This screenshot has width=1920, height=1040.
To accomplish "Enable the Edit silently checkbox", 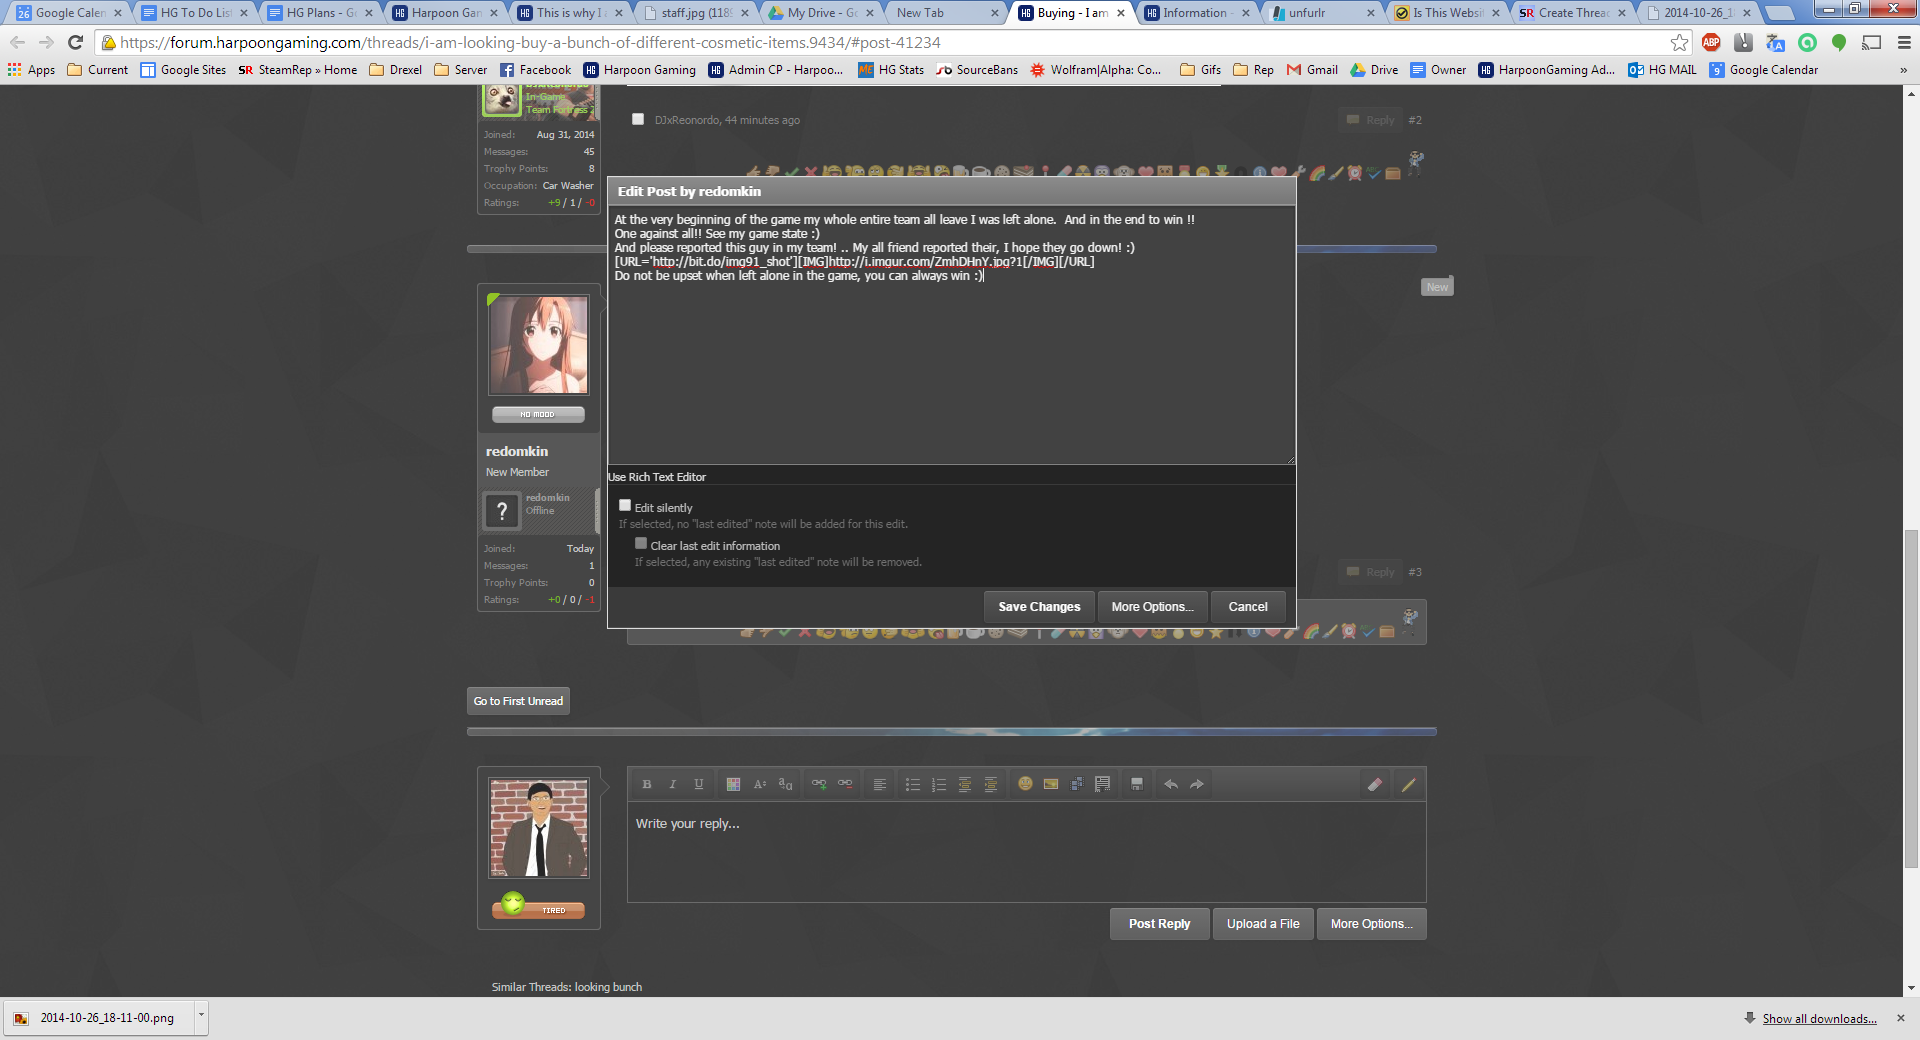I will [x=625, y=506].
